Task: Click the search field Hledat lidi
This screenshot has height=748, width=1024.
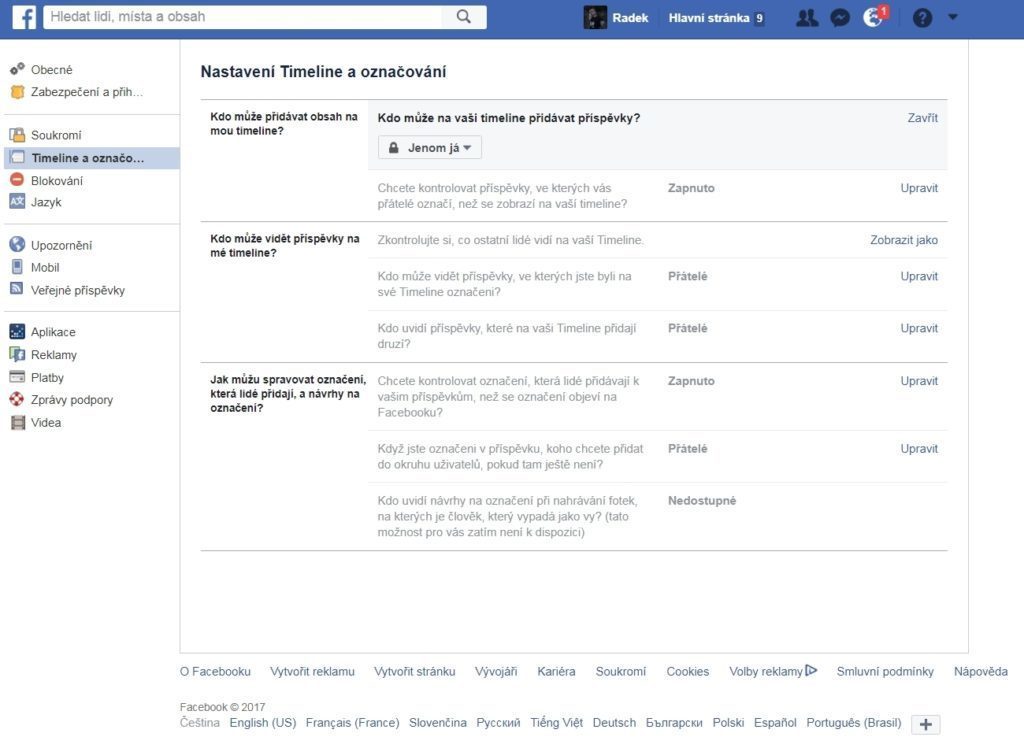Action: (245, 17)
